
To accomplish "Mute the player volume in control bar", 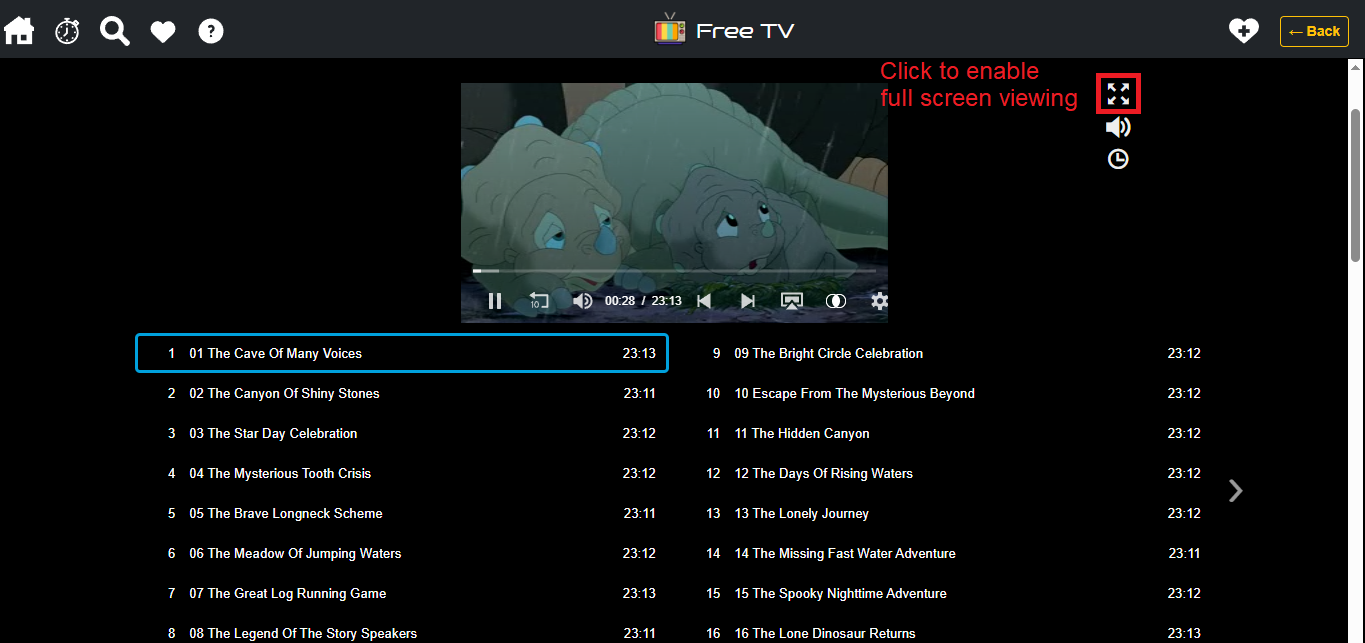I will click(583, 301).
